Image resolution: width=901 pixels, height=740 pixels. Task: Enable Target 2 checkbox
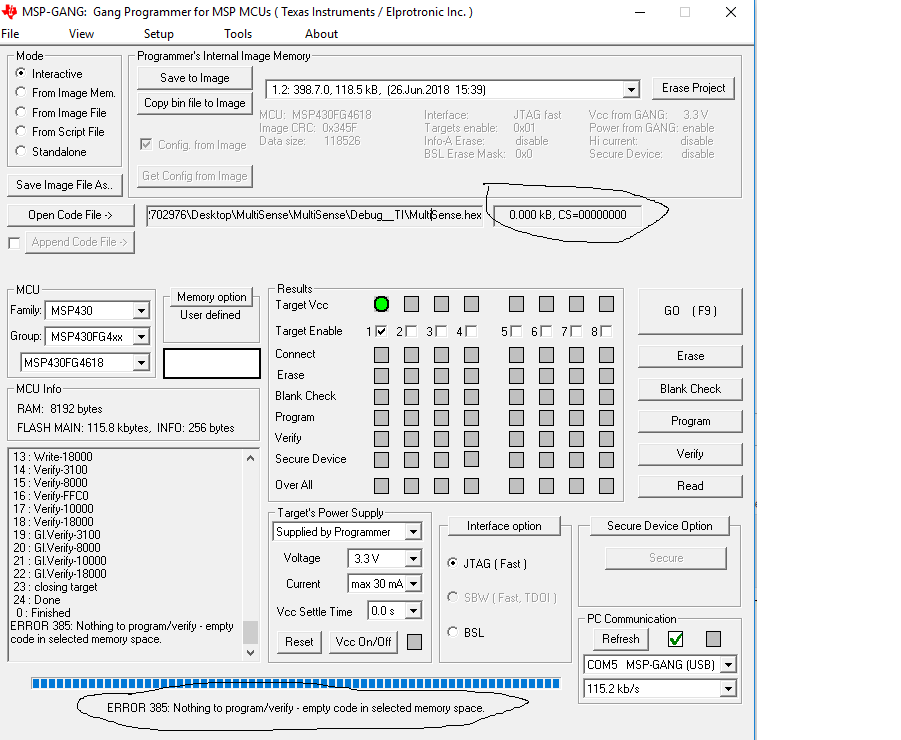(410, 331)
